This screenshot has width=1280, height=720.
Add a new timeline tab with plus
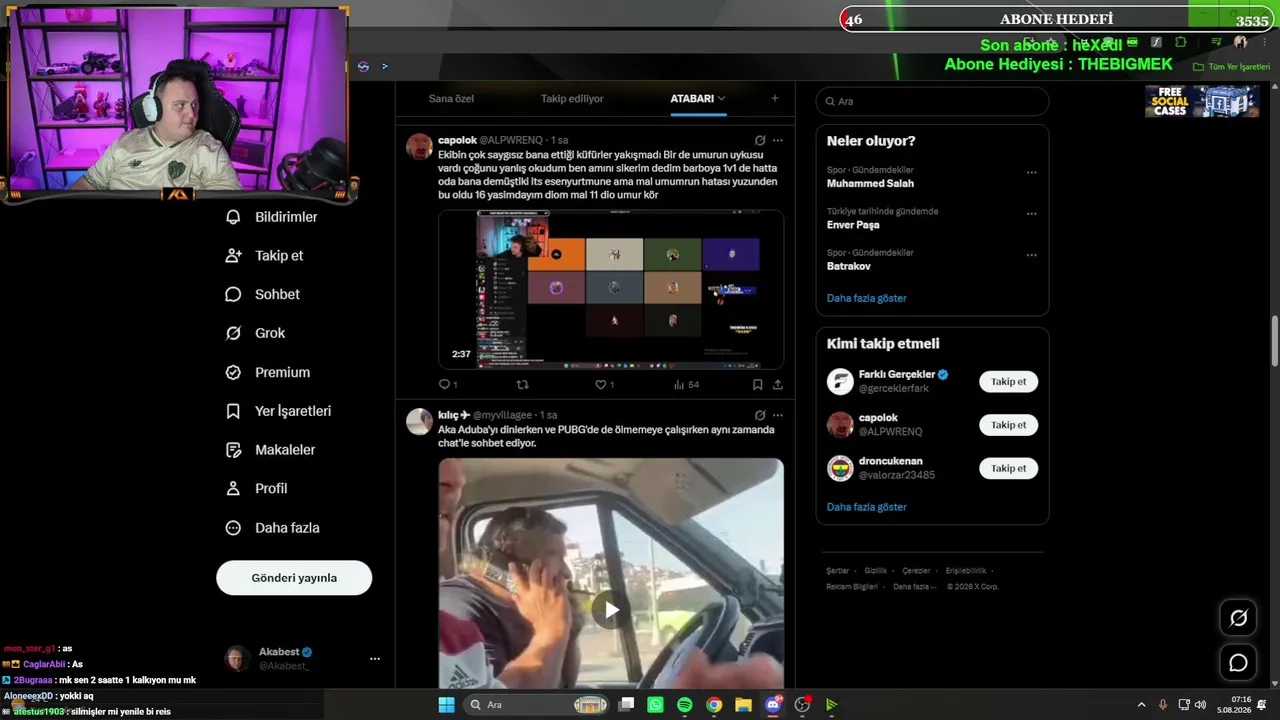click(x=774, y=98)
